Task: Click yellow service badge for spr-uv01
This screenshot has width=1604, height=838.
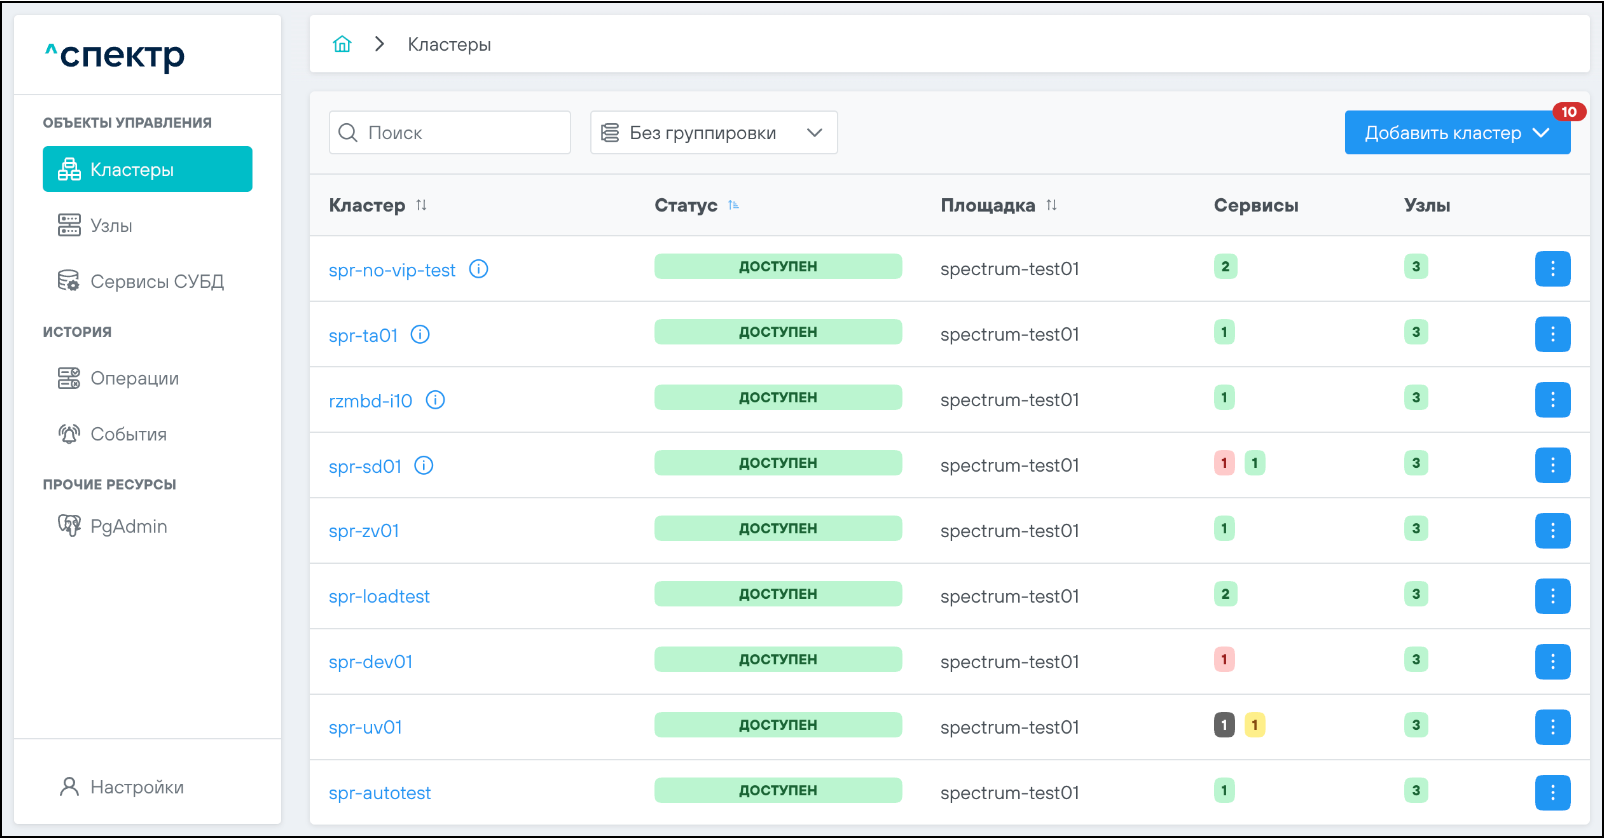Action: (x=1254, y=725)
